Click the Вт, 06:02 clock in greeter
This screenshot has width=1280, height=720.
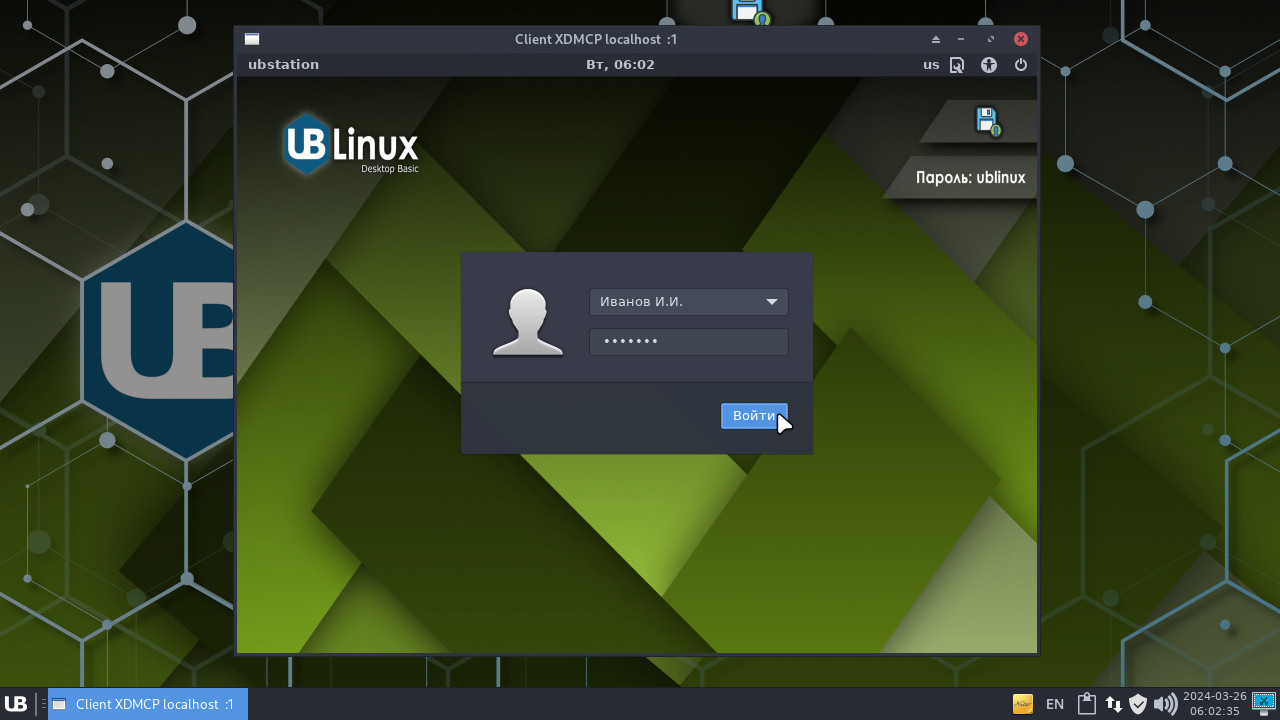(620, 65)
